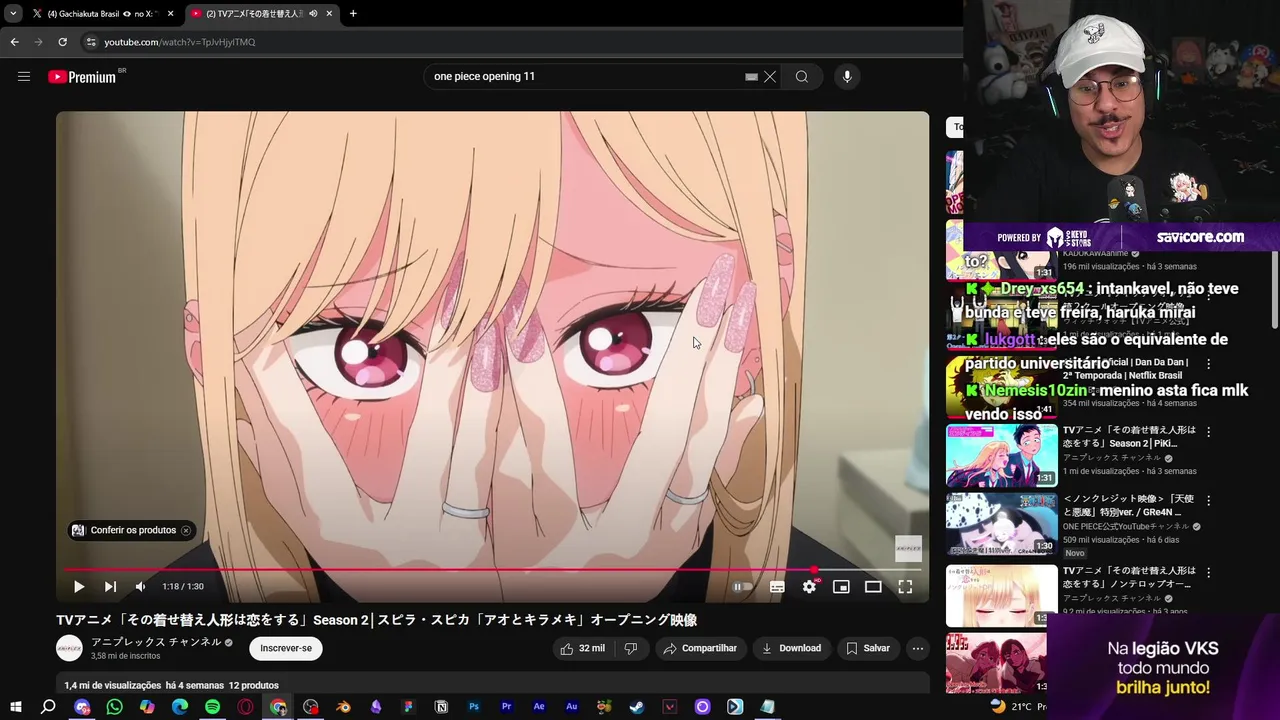Open the player settings gear

click(x=809, y=587)
